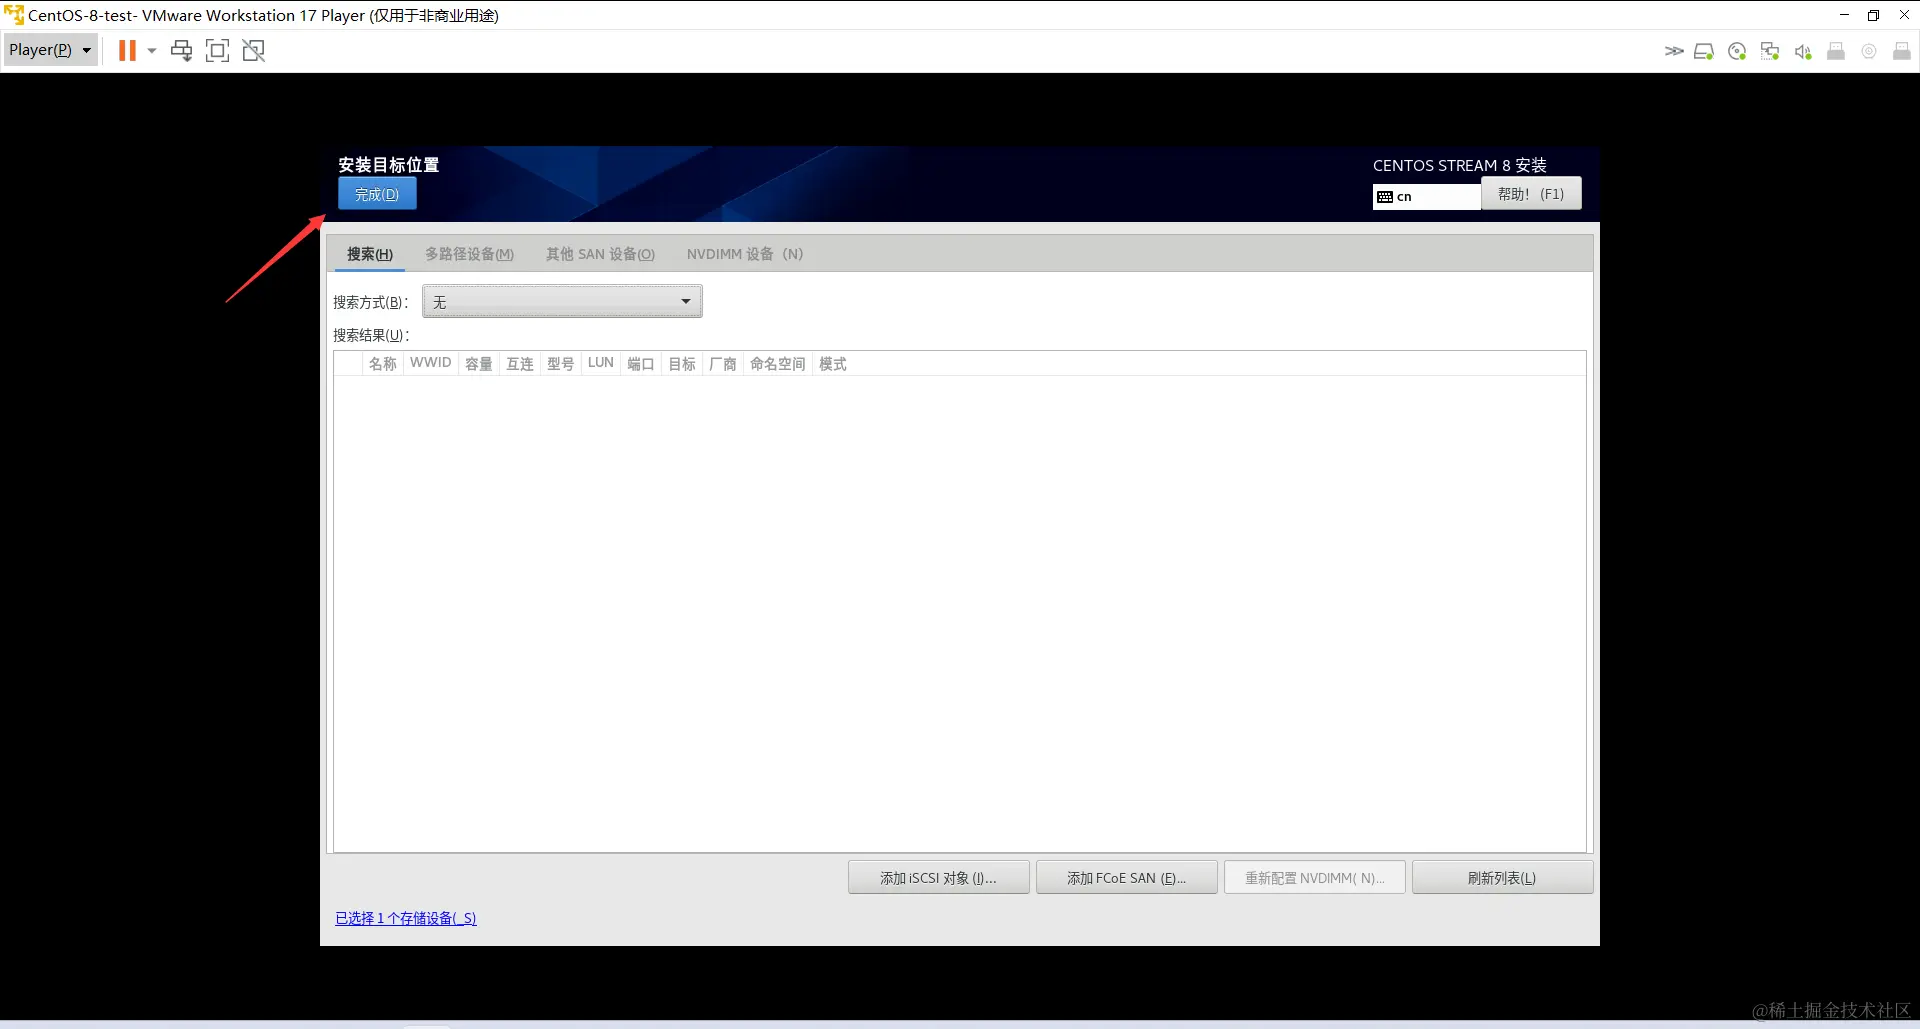Open the 搜索方式 dropdown showing 无

tap(562, 301)
